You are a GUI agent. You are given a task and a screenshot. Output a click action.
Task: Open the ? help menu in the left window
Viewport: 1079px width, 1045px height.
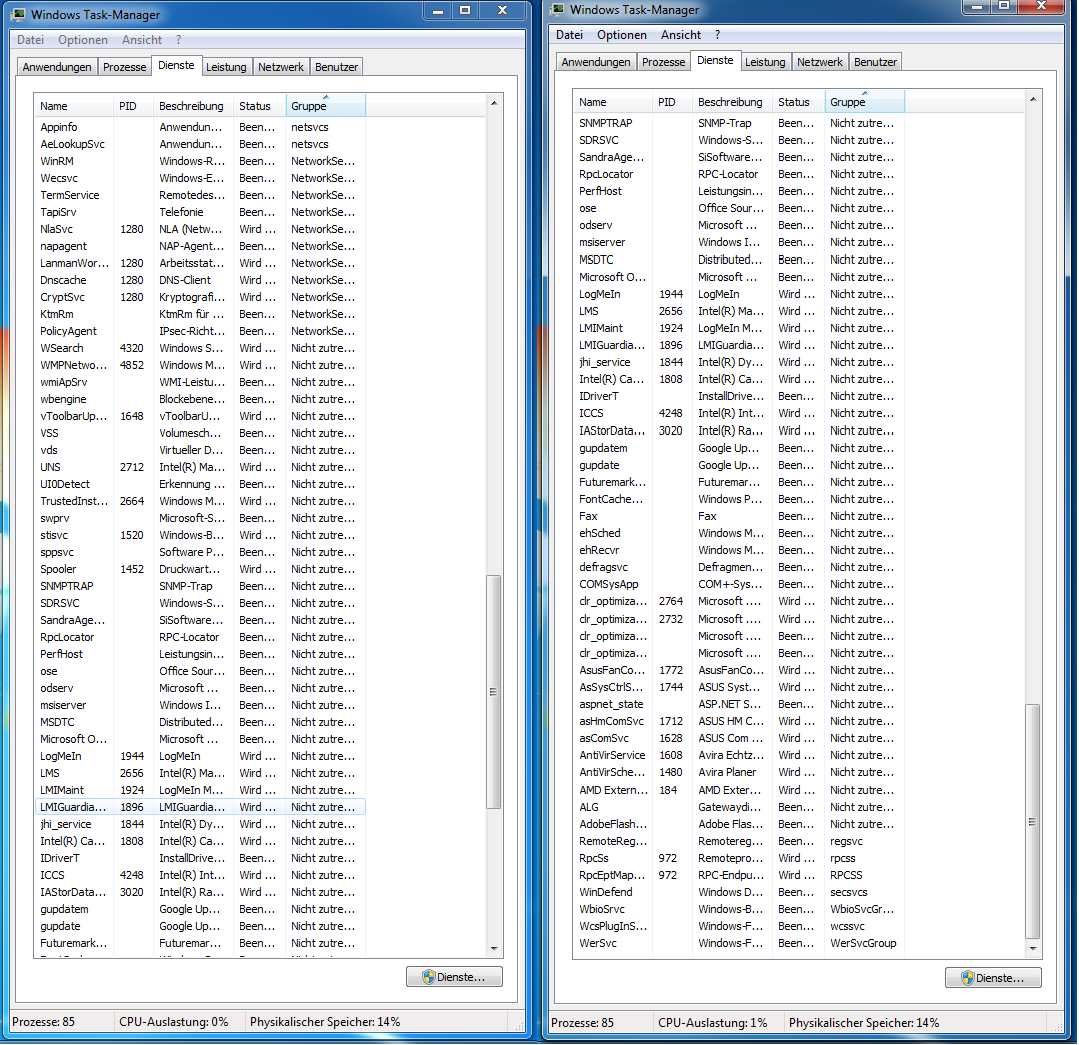(x=178, y=40)
